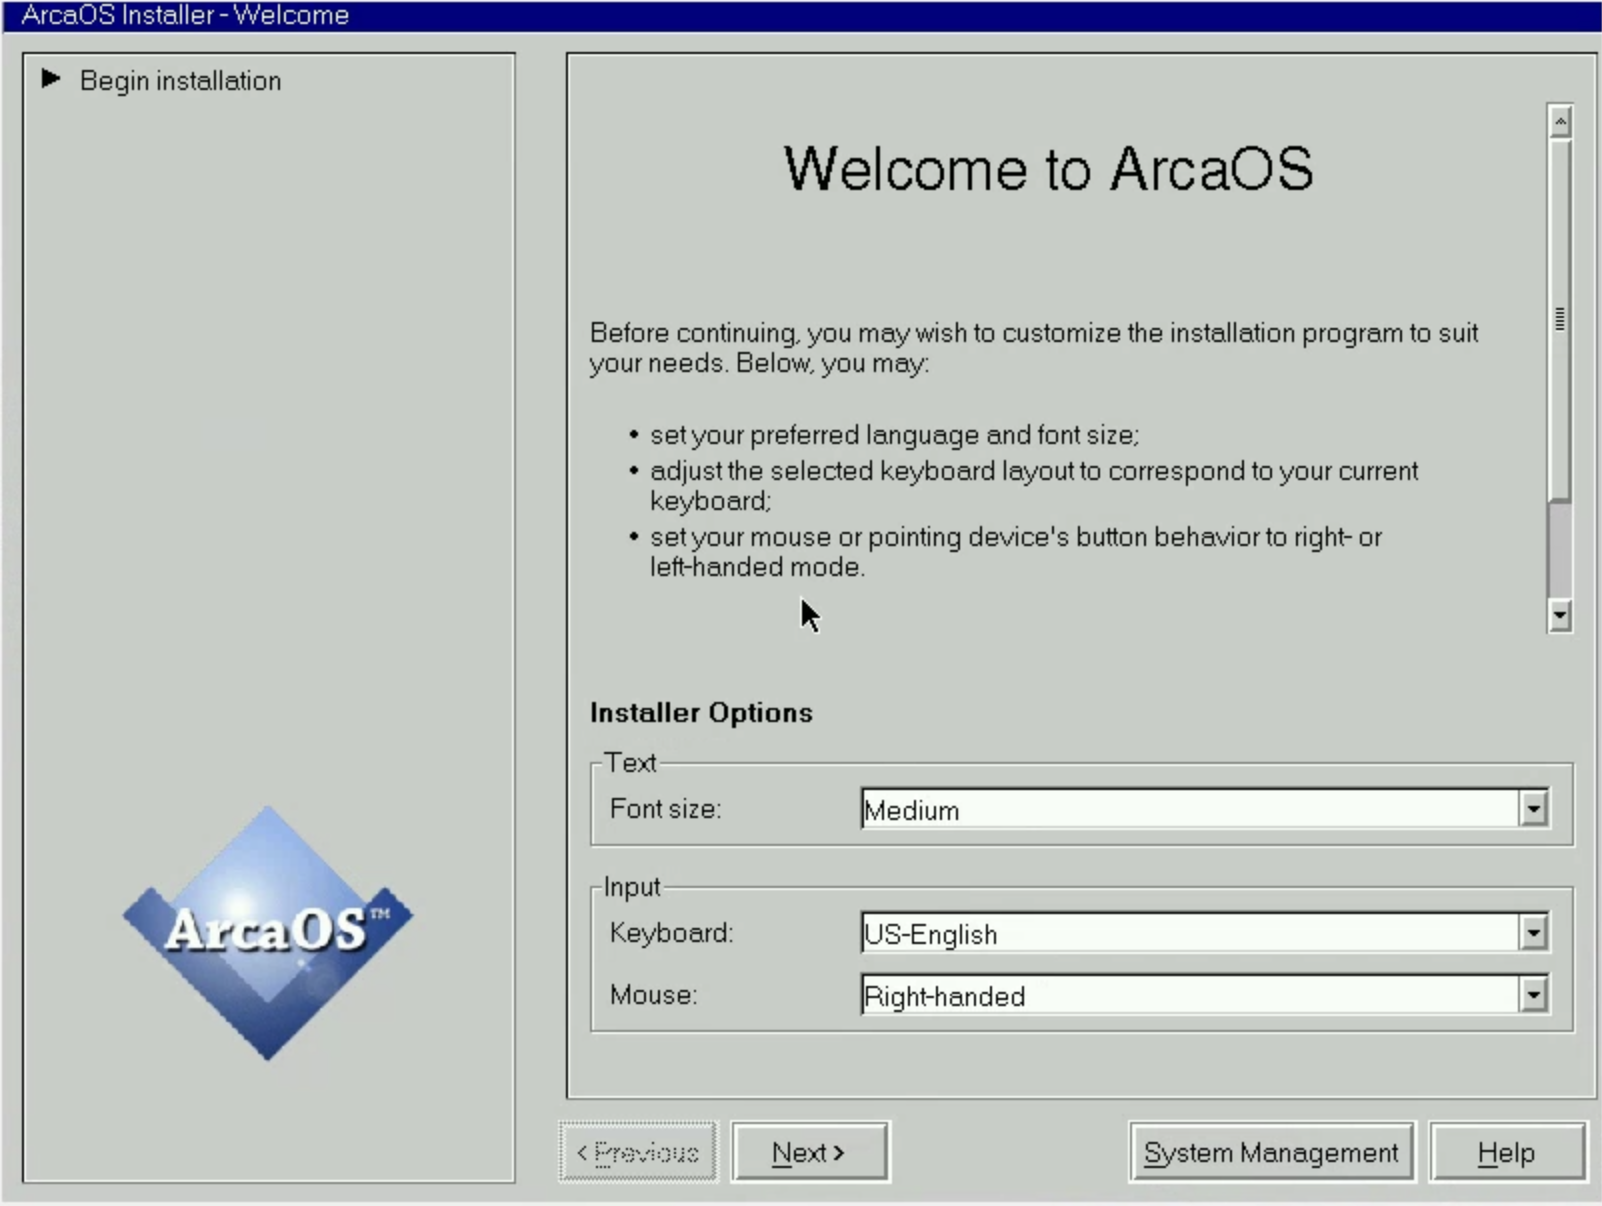Image resolution: width=1602 pixels, height=1206 pixels.
Task: Select Begin installation in the sidebar
Action: click(x=182, y=80)
